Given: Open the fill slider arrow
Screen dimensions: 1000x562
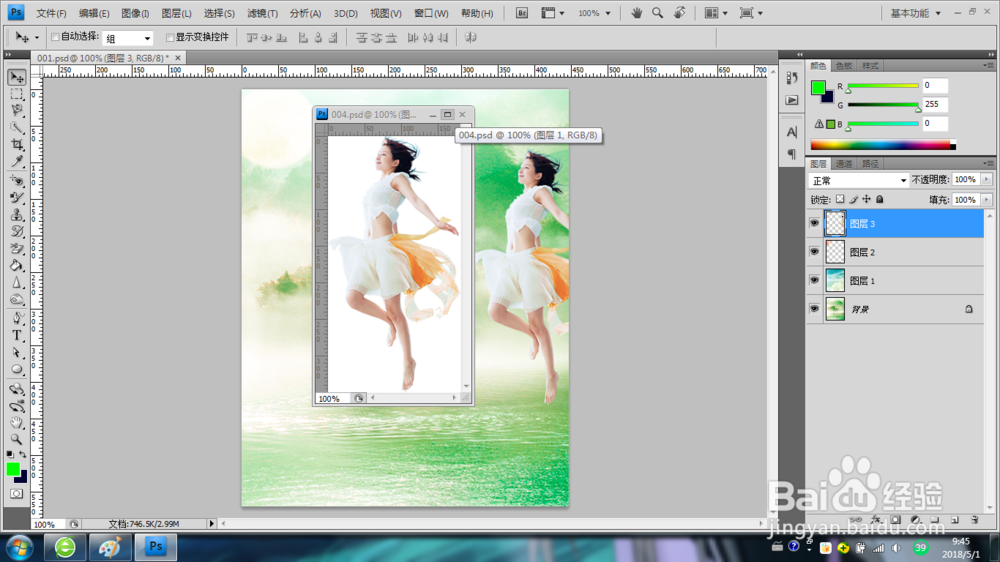Looking at the screenshot, I should point(986,200).
